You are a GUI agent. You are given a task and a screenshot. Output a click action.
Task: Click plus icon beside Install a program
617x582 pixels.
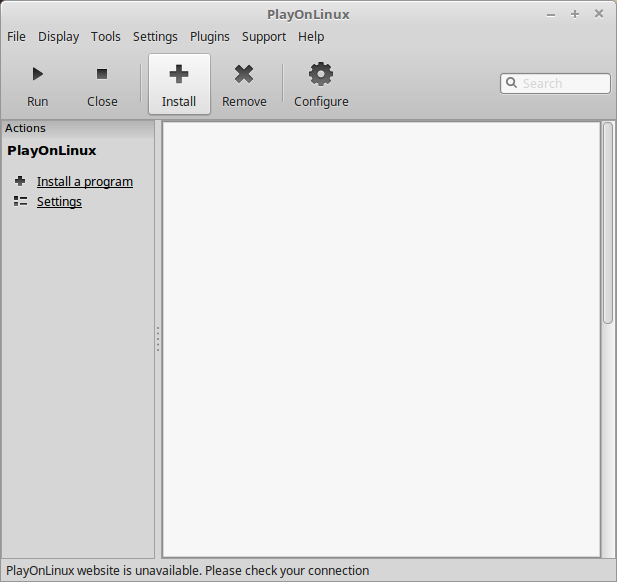(x=20, y=181)
